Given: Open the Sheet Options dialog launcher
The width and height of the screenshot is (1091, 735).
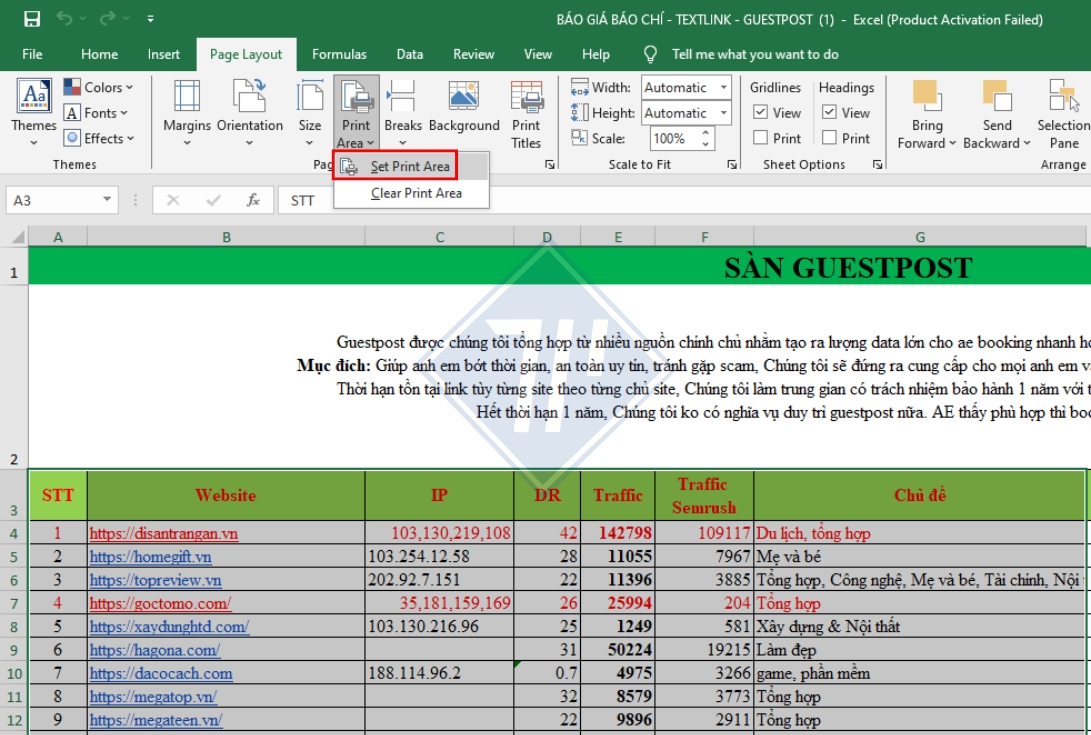Looking at the screenshot, I should pos(877,165).
